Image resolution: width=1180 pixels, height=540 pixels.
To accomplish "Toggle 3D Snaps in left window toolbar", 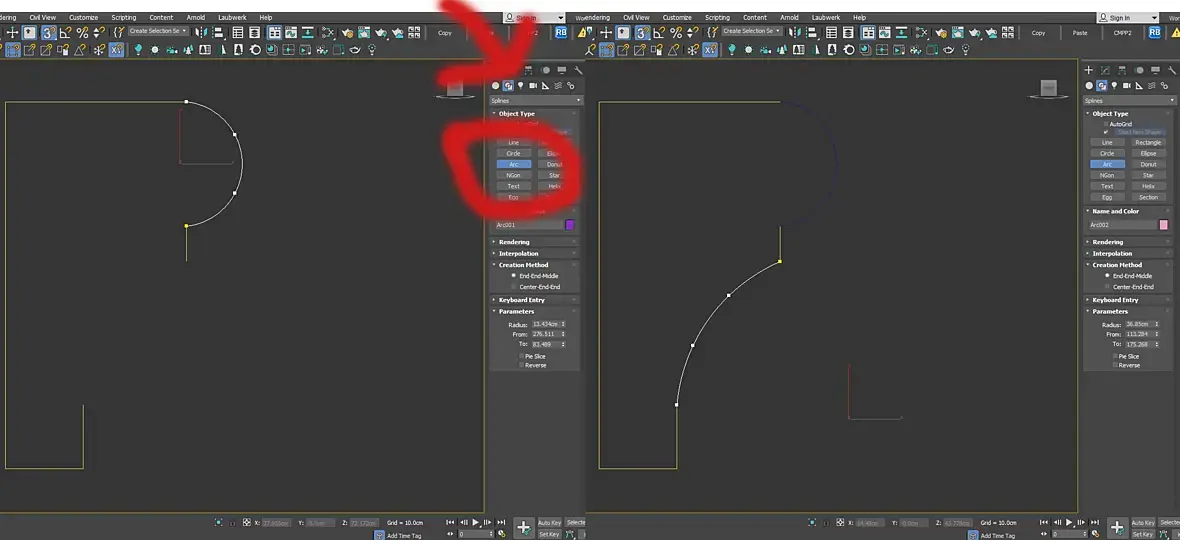I will [48, 32].
